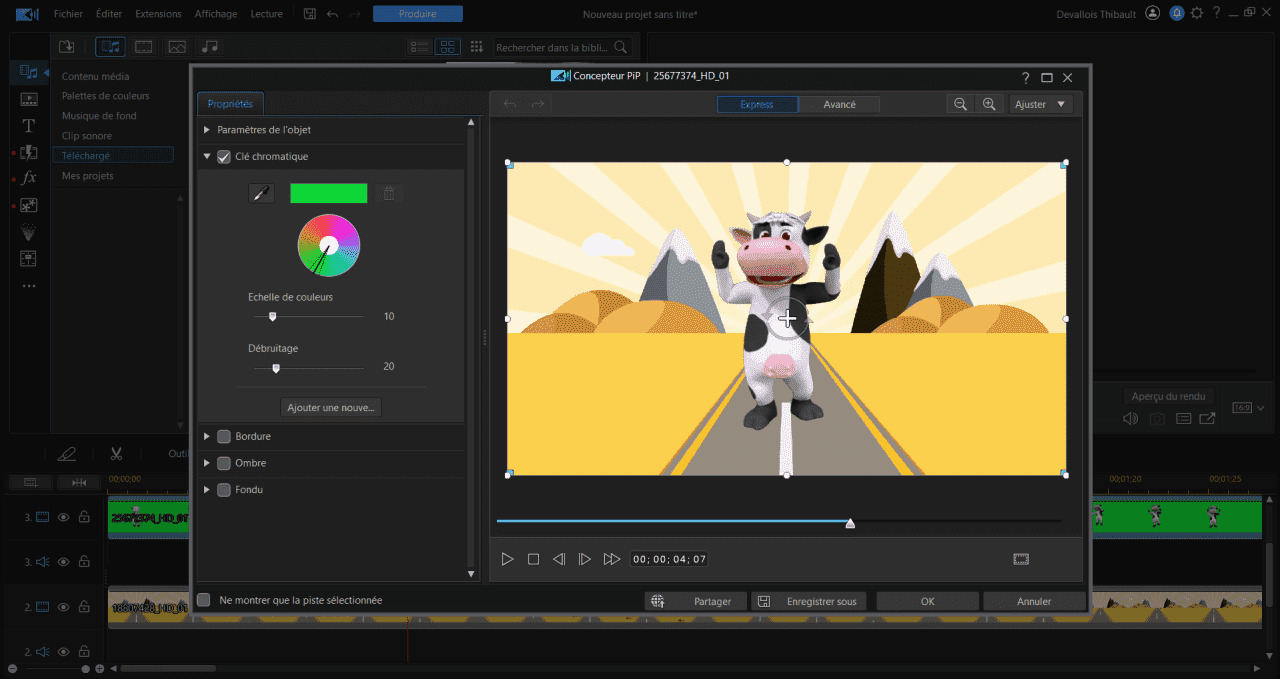Click Ajouter une nouve... button
The image size is (1280, 679).
tap(331, 408)
